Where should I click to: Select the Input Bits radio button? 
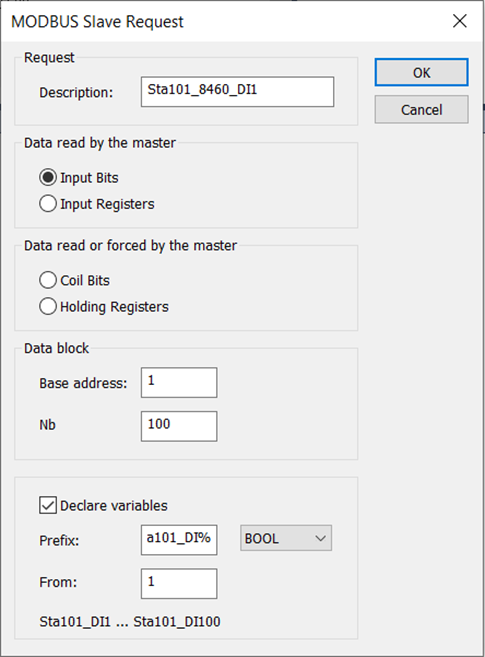click(x=48, y=178)
